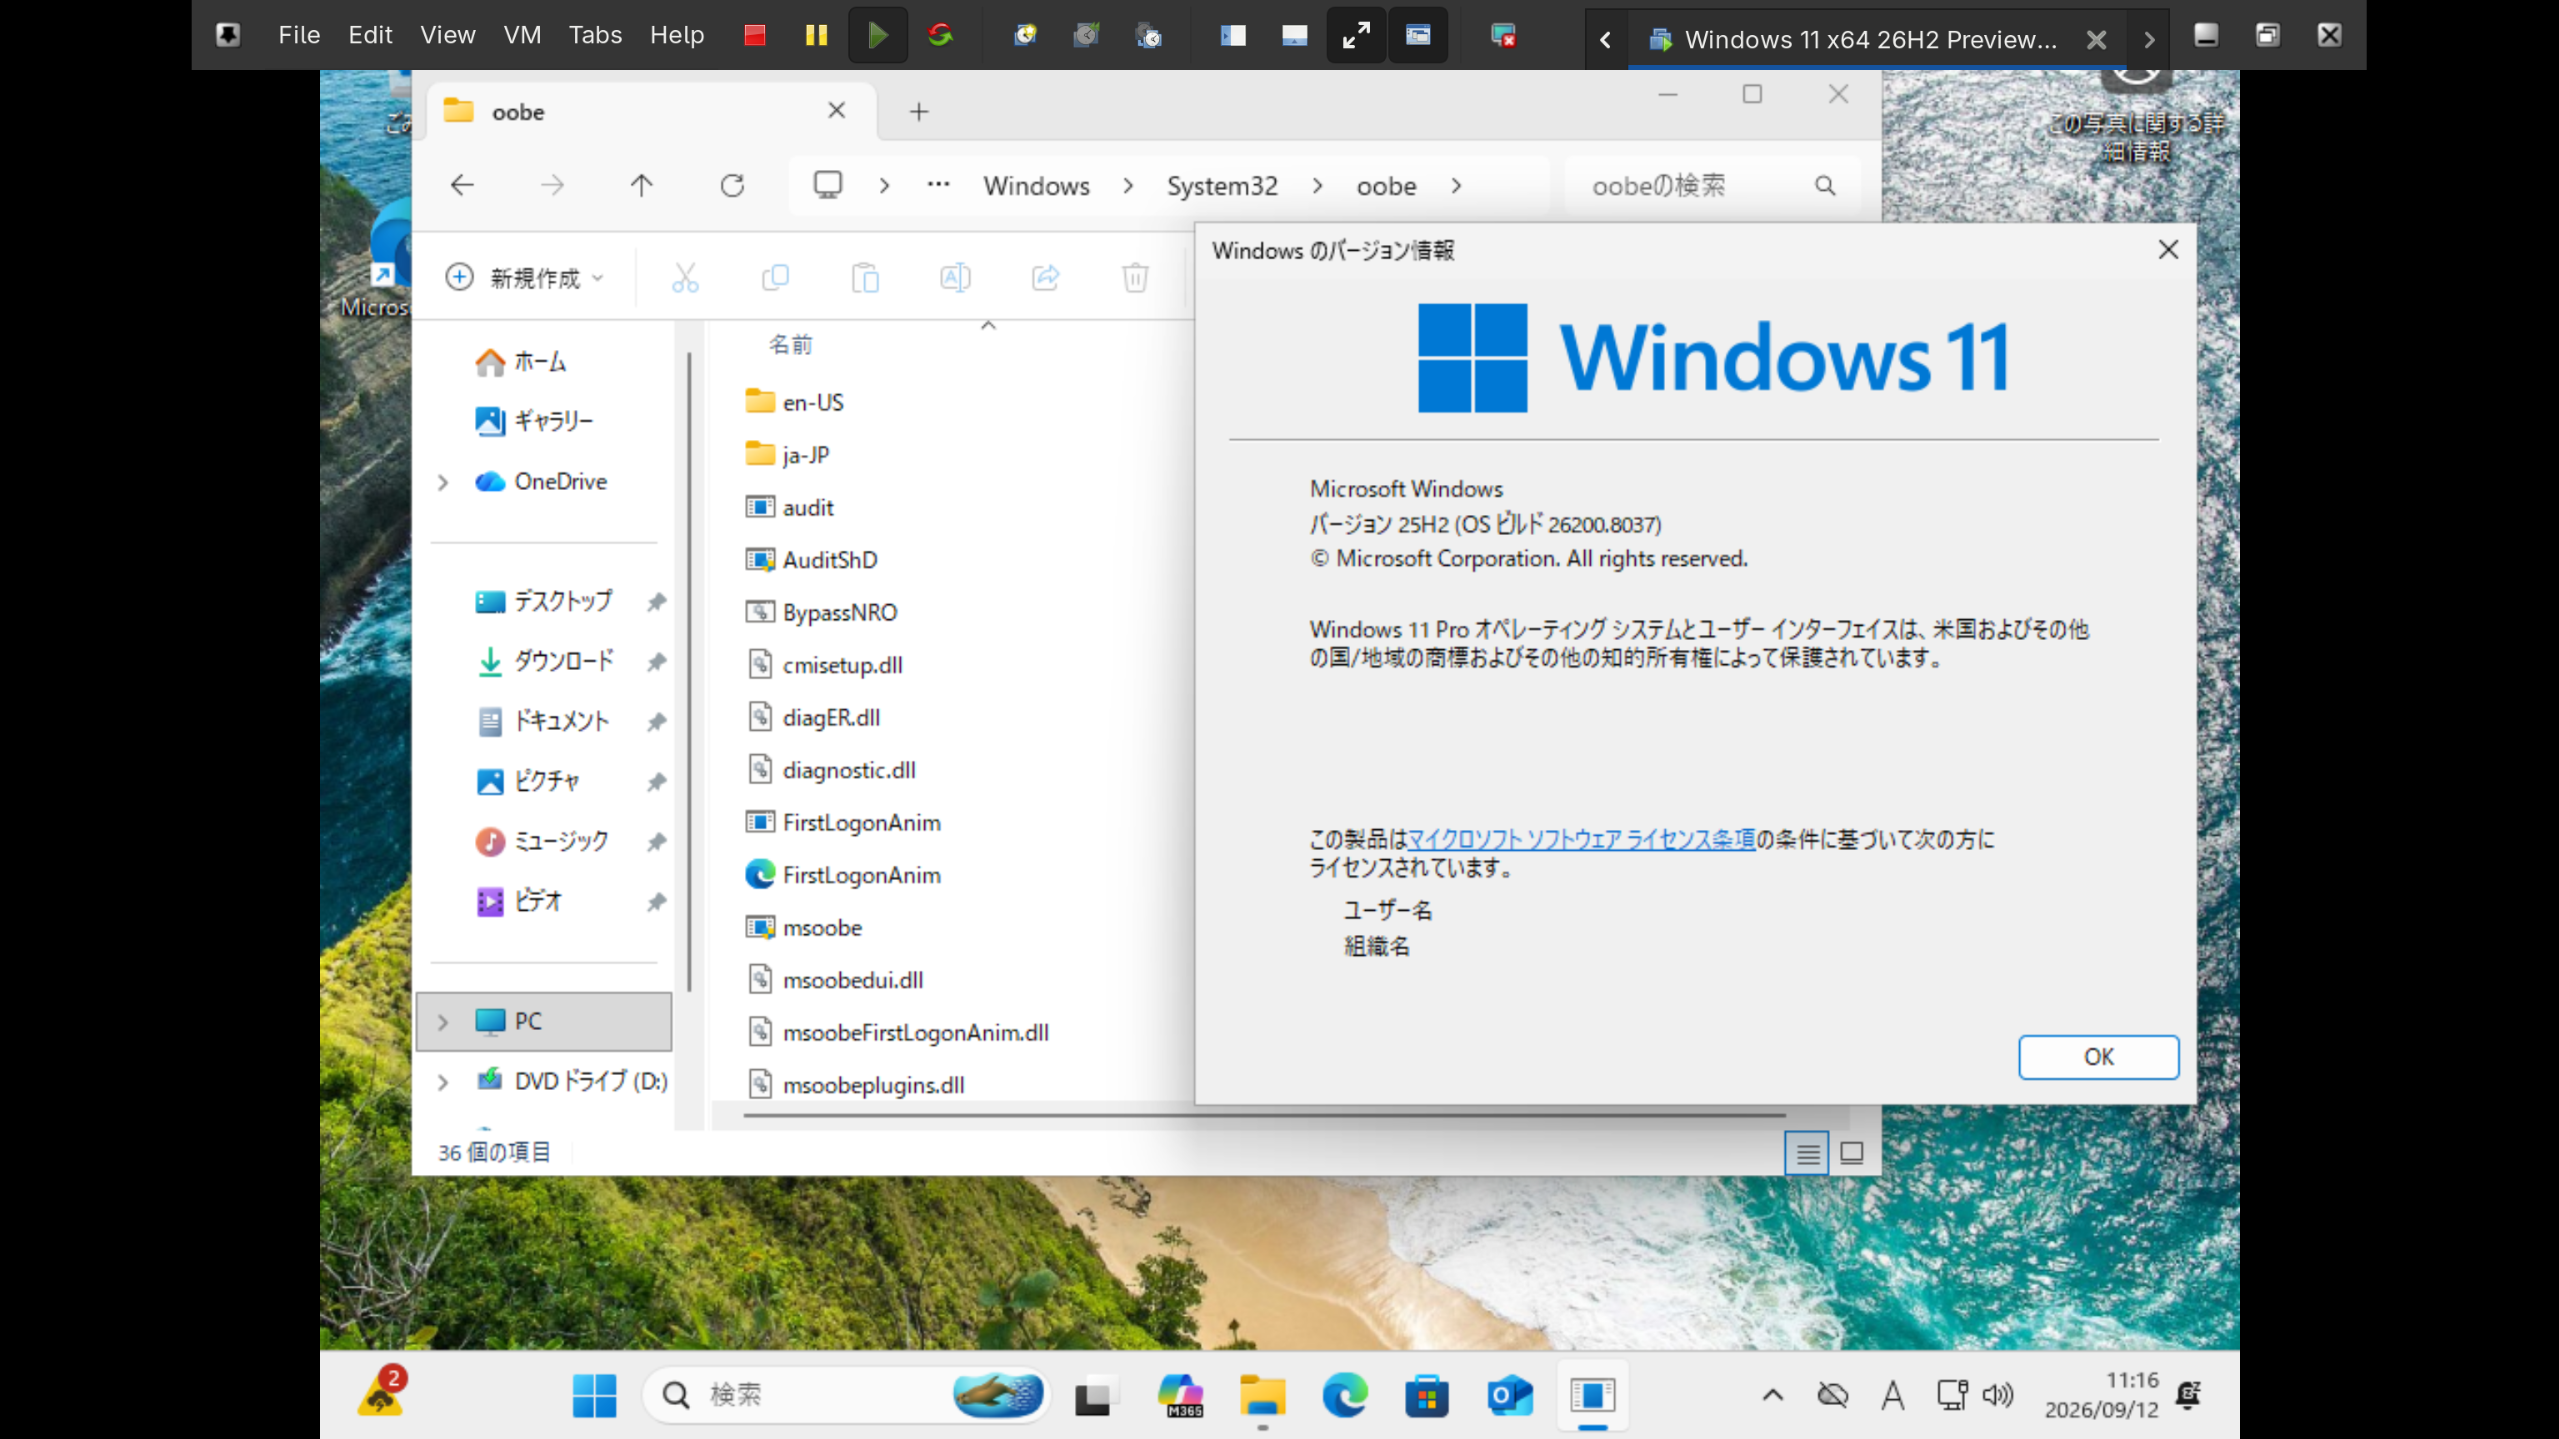Screen dimensions: 2559x1439
Task: Expand chevron after Windows in address bar
Action: (x=1128, y=185)
